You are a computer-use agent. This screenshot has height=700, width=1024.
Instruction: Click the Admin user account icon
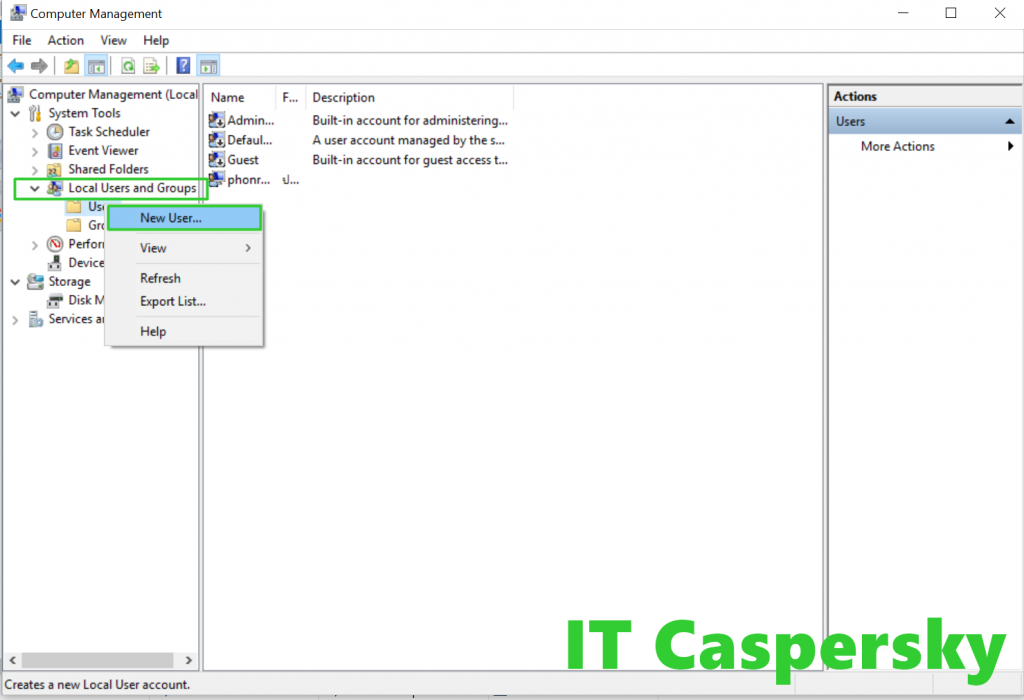click(x=216, y=120)
